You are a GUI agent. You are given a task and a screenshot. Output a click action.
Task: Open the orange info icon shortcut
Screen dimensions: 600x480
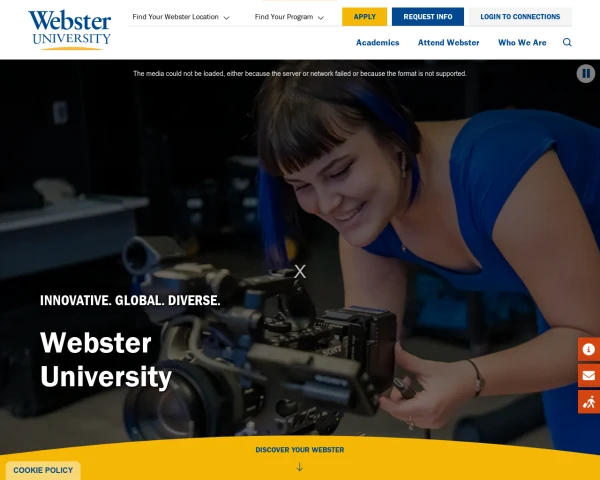(589, 349)
